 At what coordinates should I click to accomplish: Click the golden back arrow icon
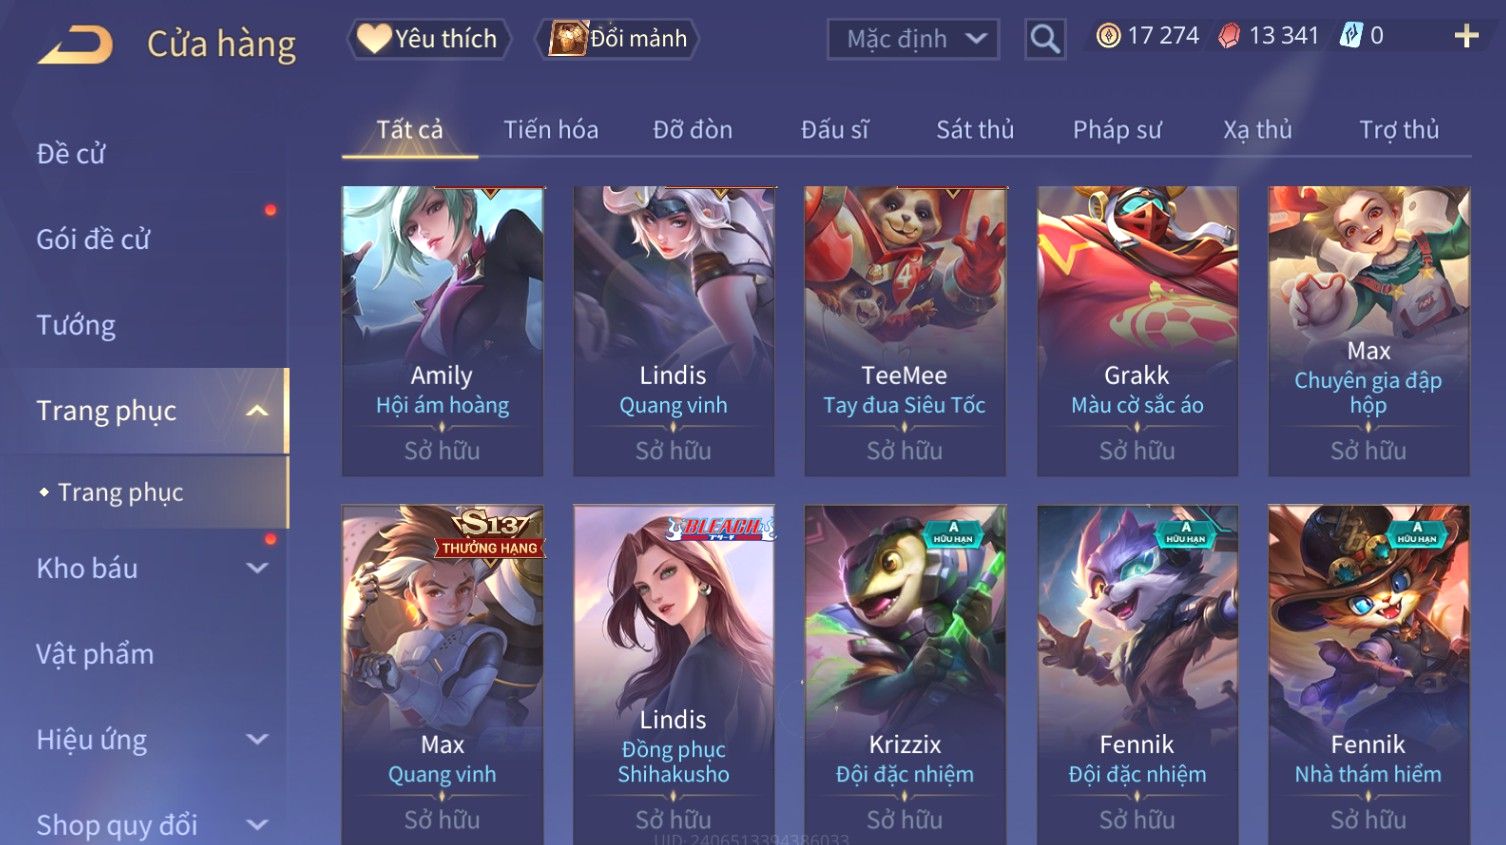tap(75, 45)
